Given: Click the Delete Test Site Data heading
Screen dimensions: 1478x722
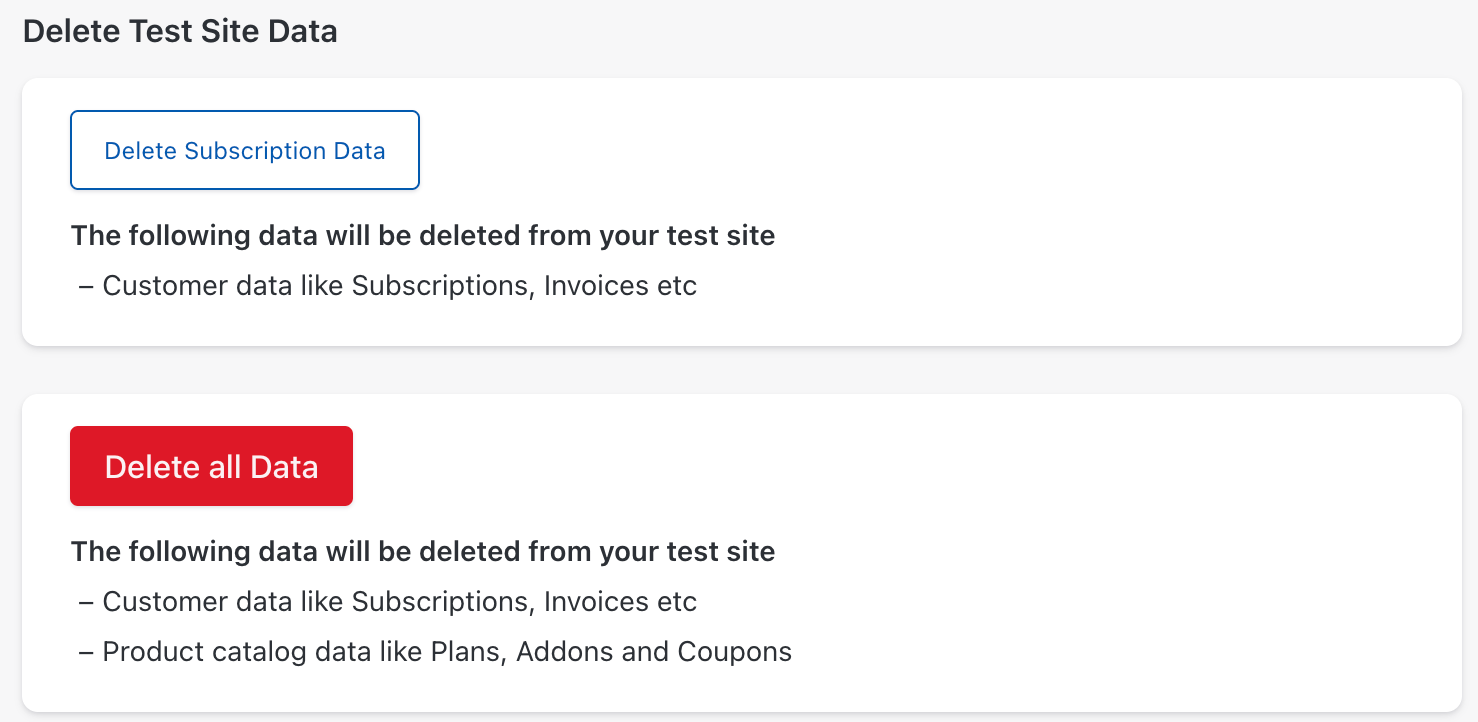Looking at the screenshot, I should tap(180, 31).
